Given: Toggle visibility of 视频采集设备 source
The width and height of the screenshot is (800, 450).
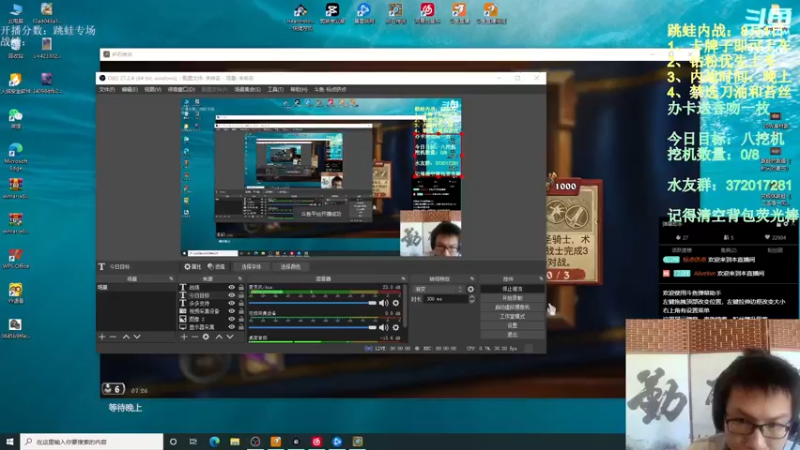Looking at the screenshot, I should tap(232, 311).
